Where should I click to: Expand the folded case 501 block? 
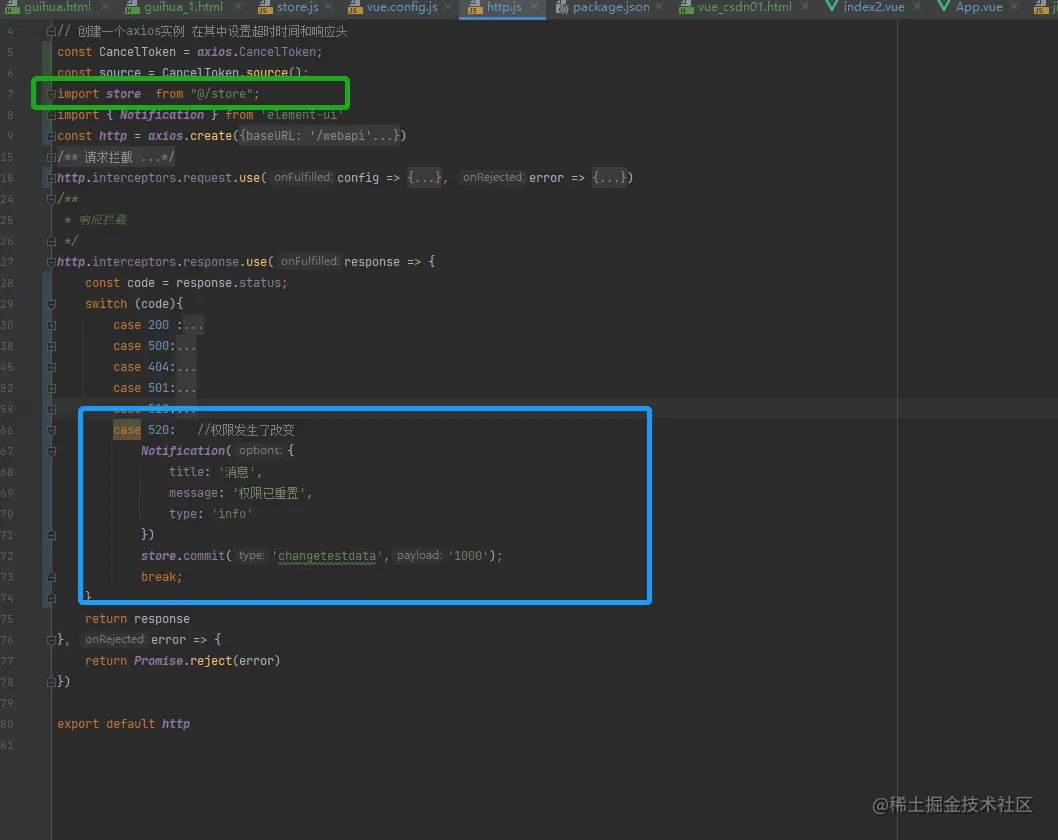pos(51,389)
